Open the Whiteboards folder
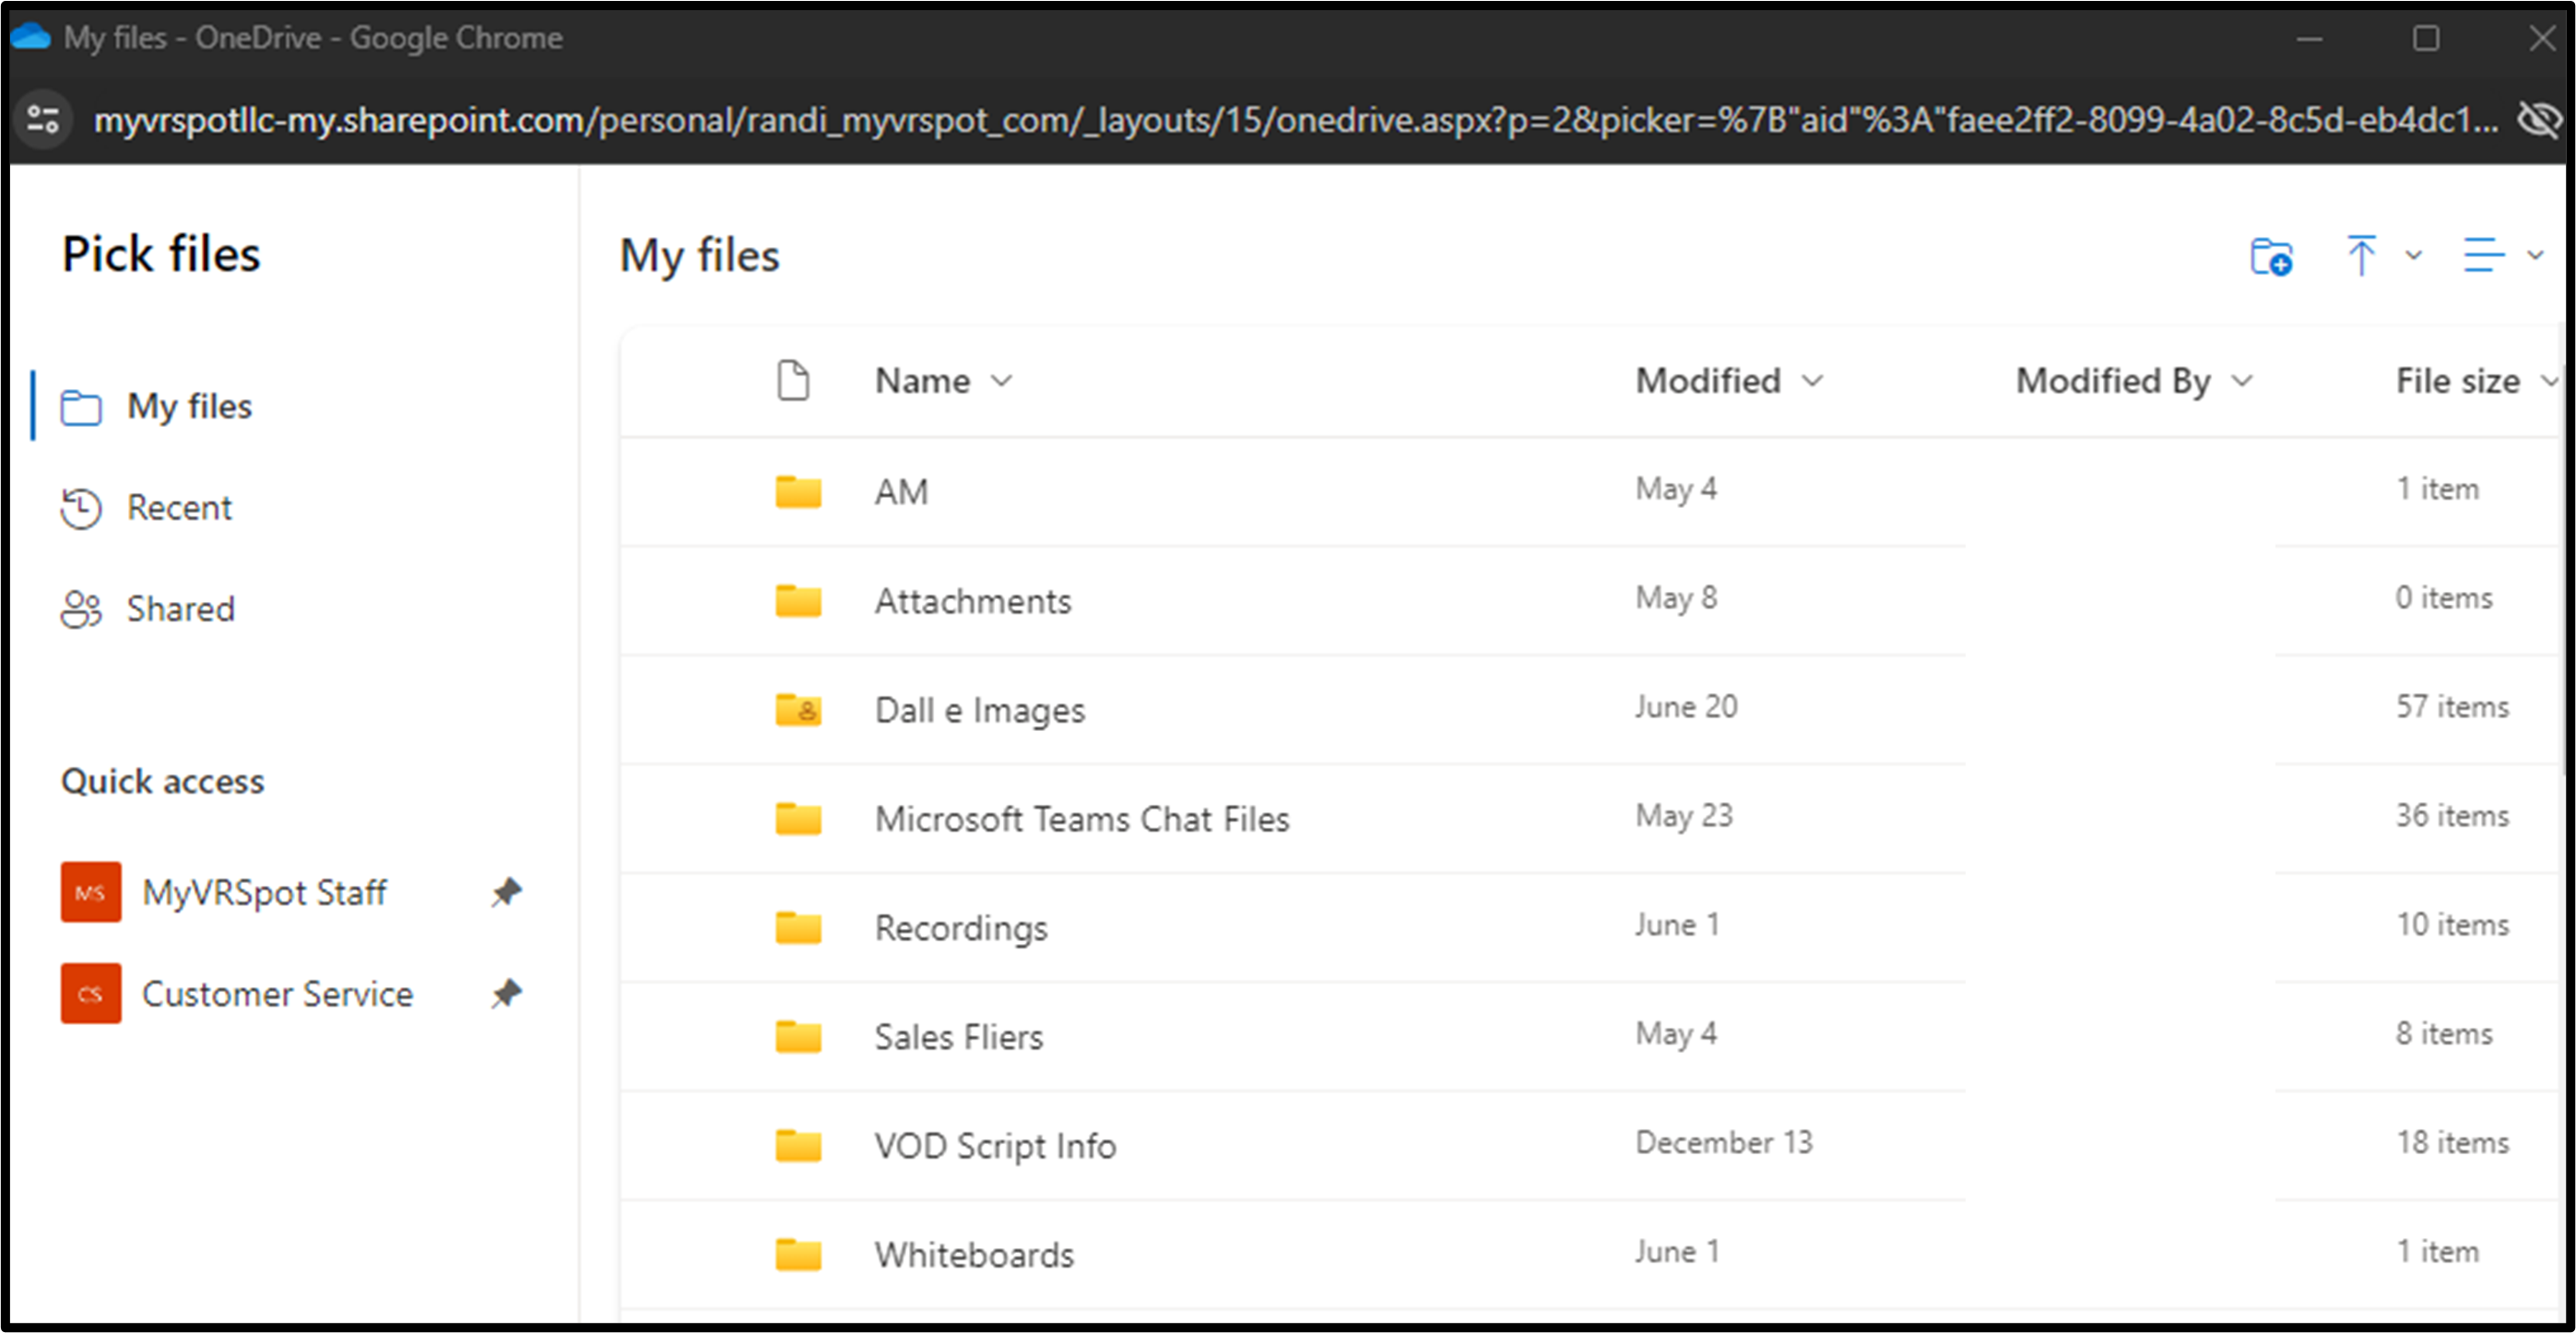The image size is (2576, 1333). pos(974,1255)
